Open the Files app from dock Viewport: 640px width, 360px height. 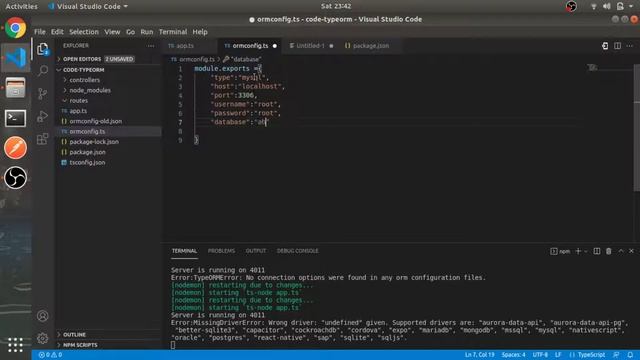click(x=16, y=88)
